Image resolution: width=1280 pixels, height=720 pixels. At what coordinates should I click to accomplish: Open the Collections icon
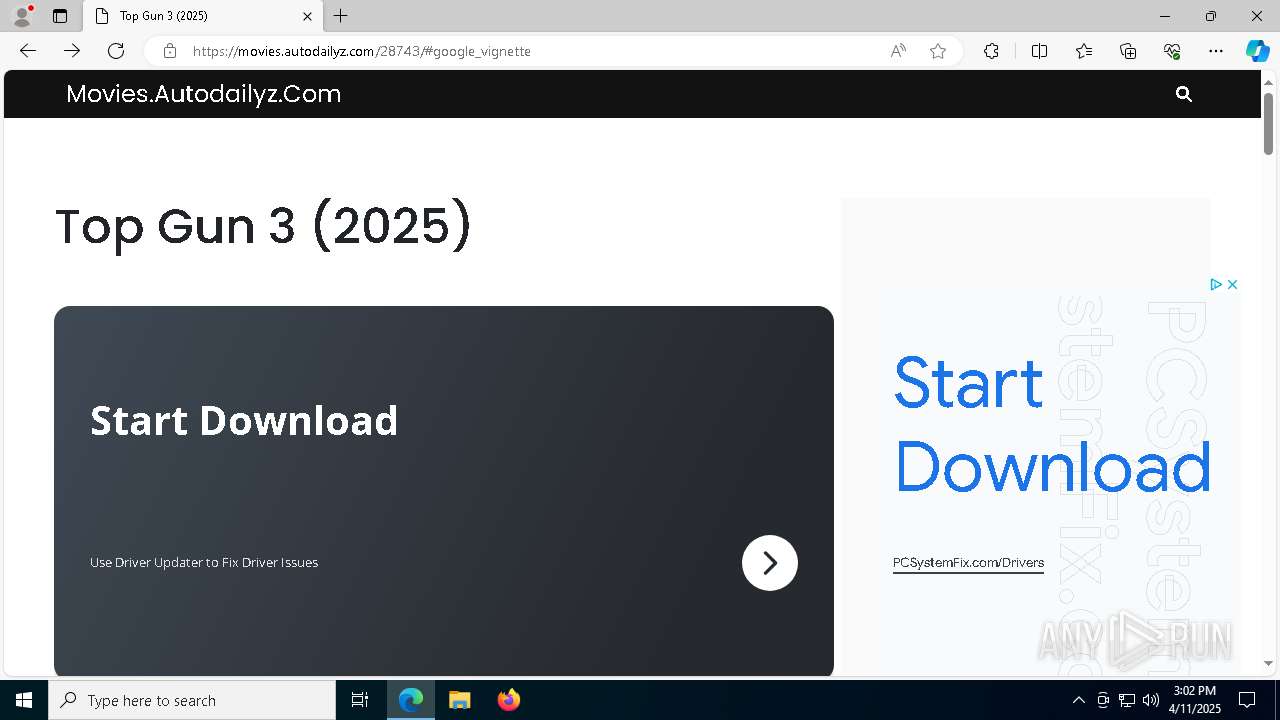(x=1128, y=51)
